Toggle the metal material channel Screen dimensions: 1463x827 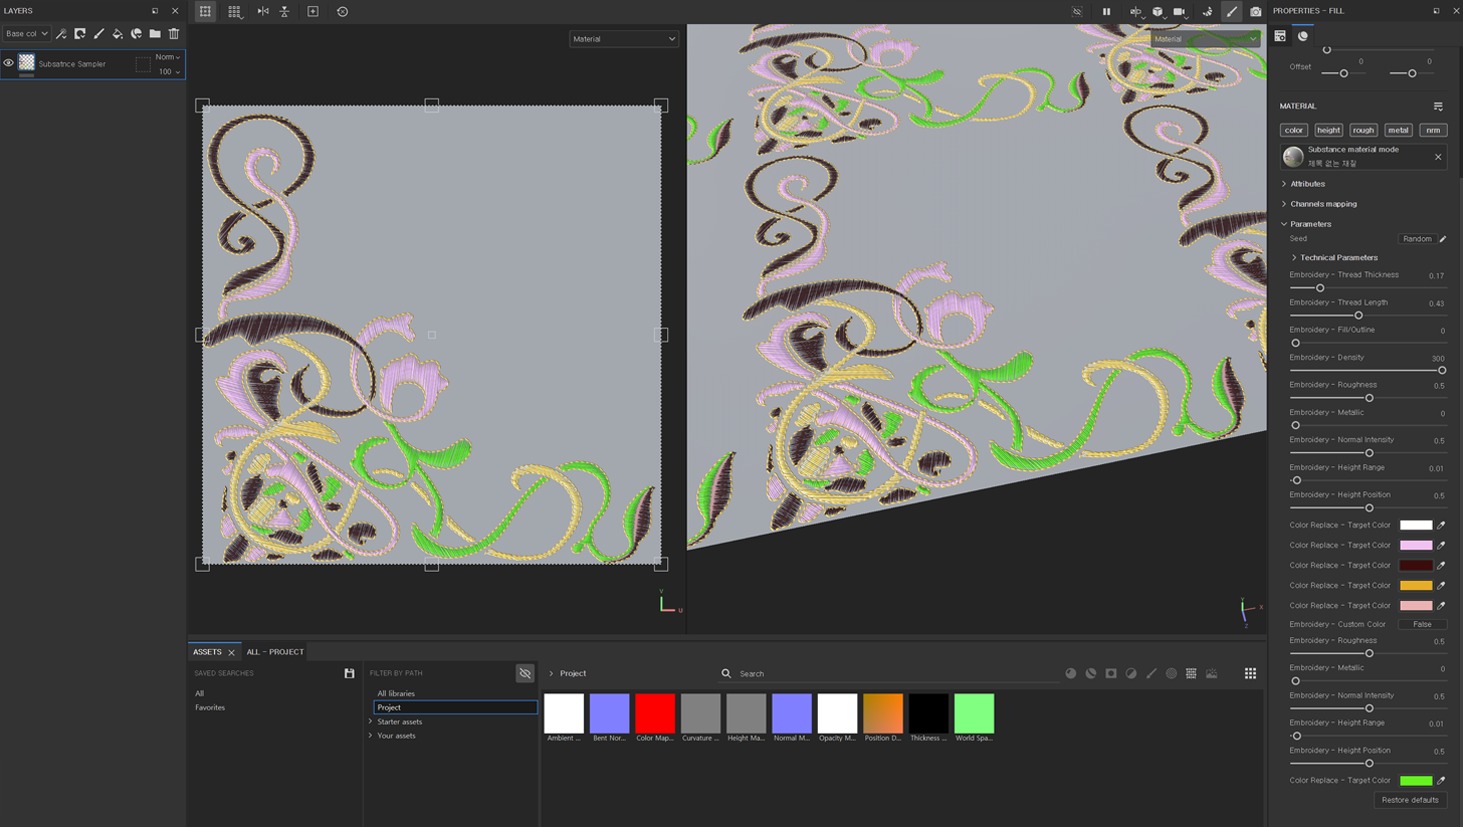pos(1398,130)
